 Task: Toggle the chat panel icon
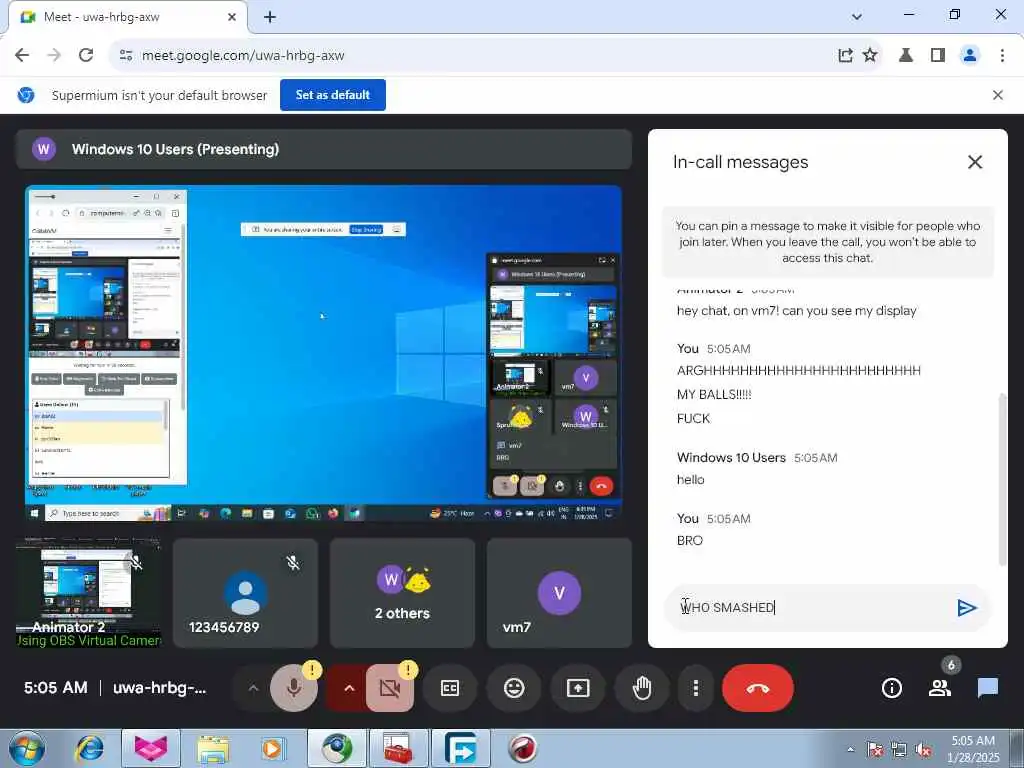click(x=987, y=688)
